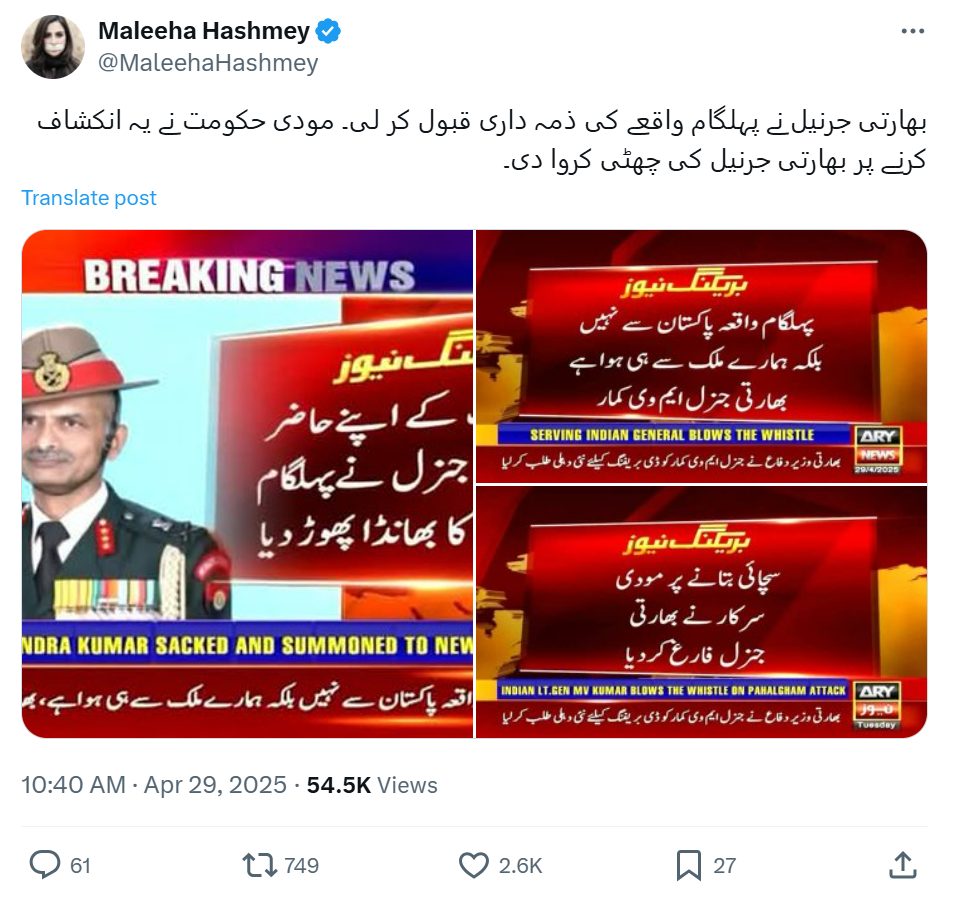Image resolution: width=953 pixels, height=902 pixels.
Task: Click the repost arrows icon
Action: (260, 865)
